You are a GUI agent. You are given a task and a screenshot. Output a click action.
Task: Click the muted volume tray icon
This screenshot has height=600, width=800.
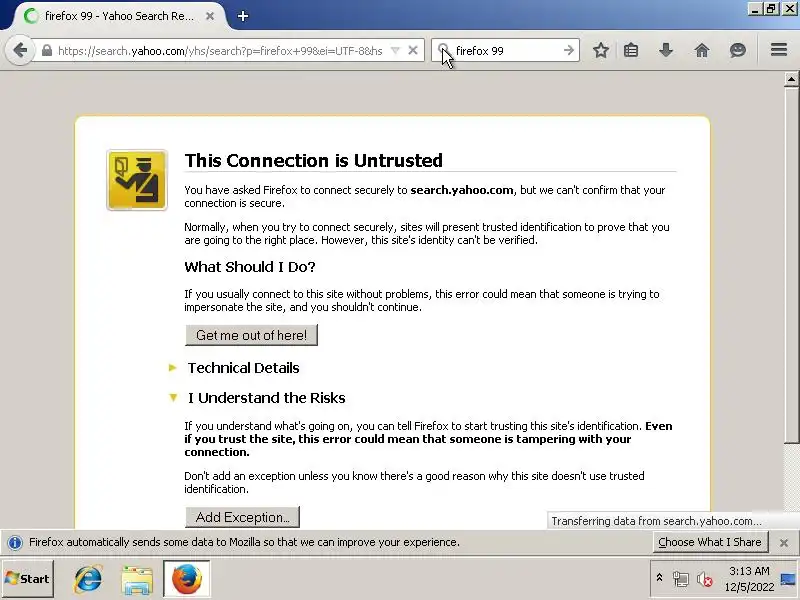[x=705, y=579]
